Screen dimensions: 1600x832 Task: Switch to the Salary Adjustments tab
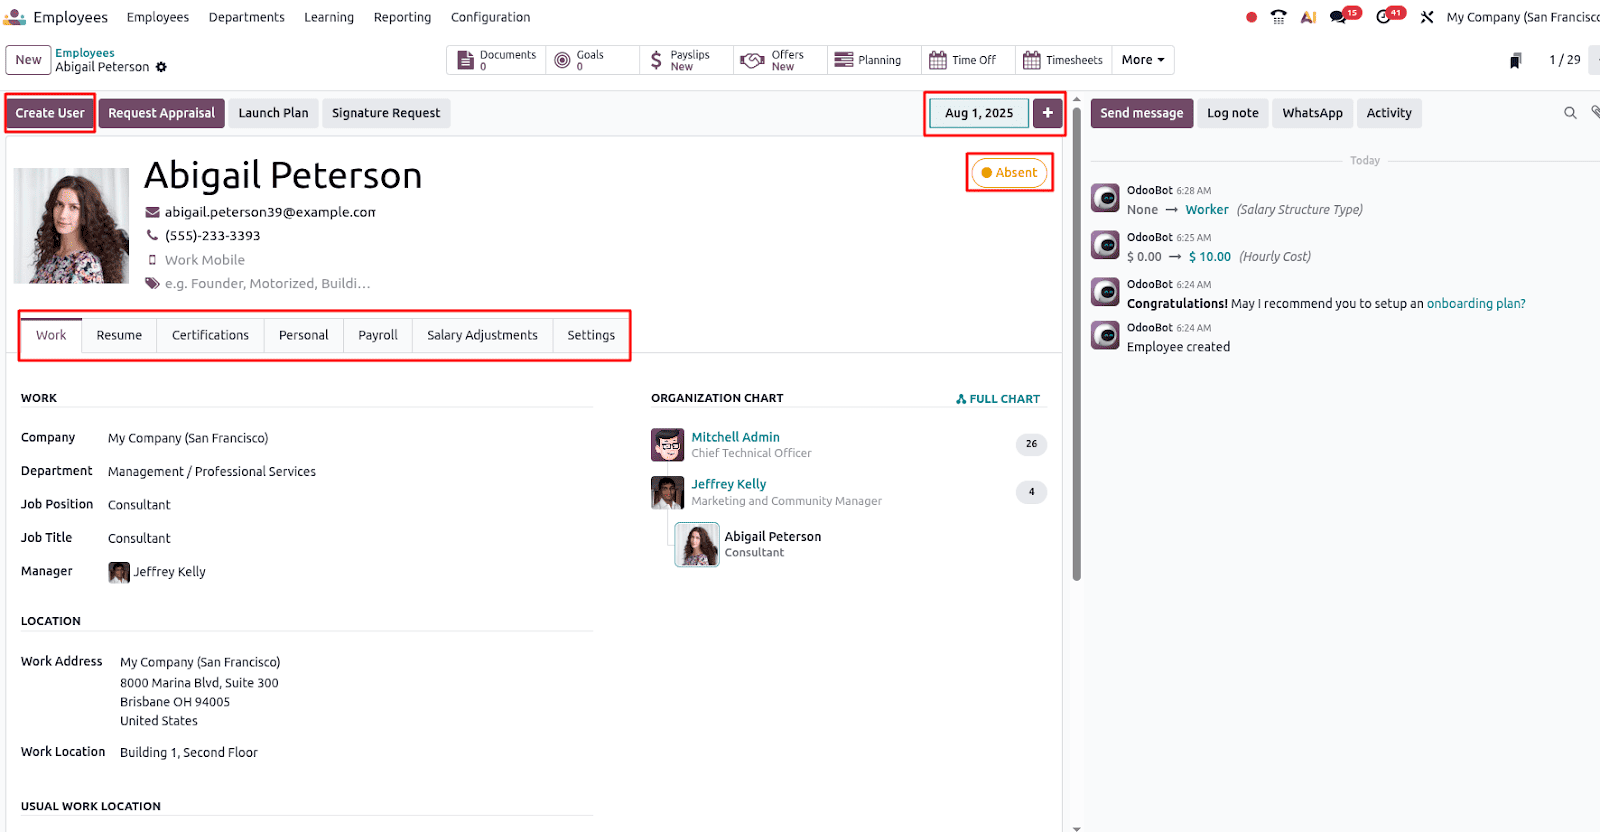[482, 335]
